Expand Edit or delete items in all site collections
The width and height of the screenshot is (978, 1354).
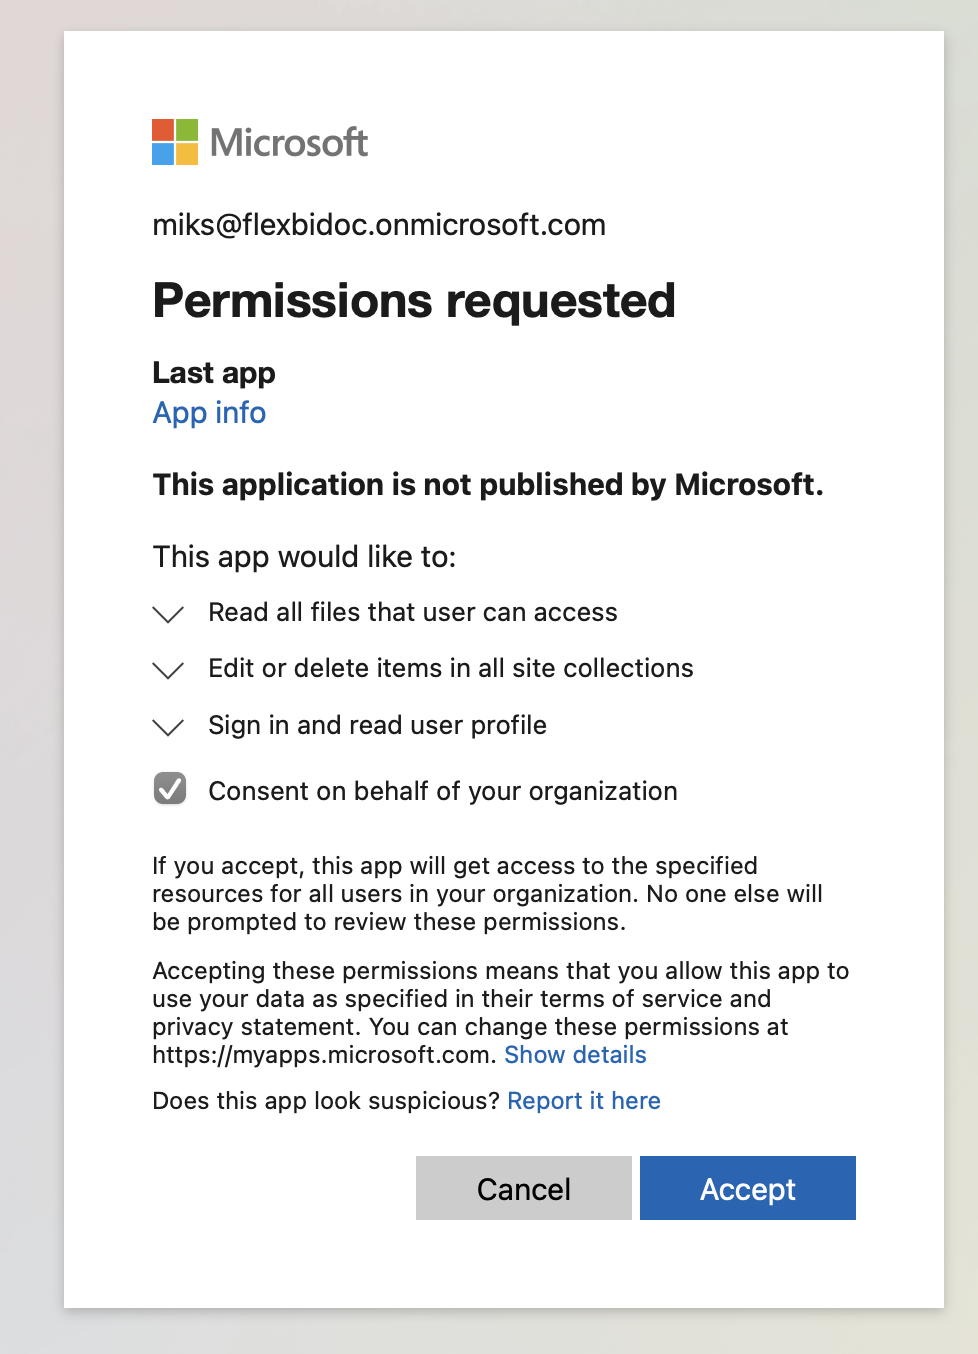[x=168, y=671]
